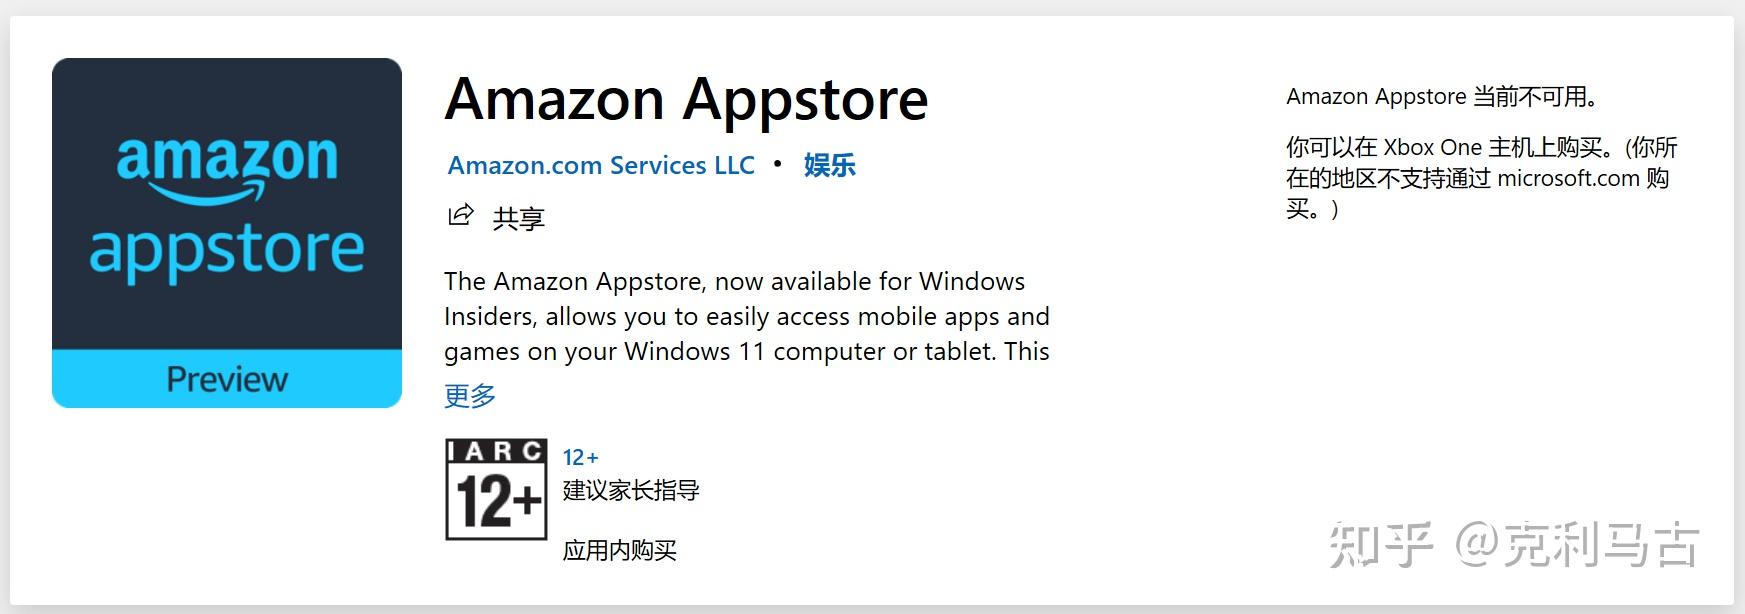
Task: Click the @克利马吉 watermark username
Action: tap(1577, 546)
